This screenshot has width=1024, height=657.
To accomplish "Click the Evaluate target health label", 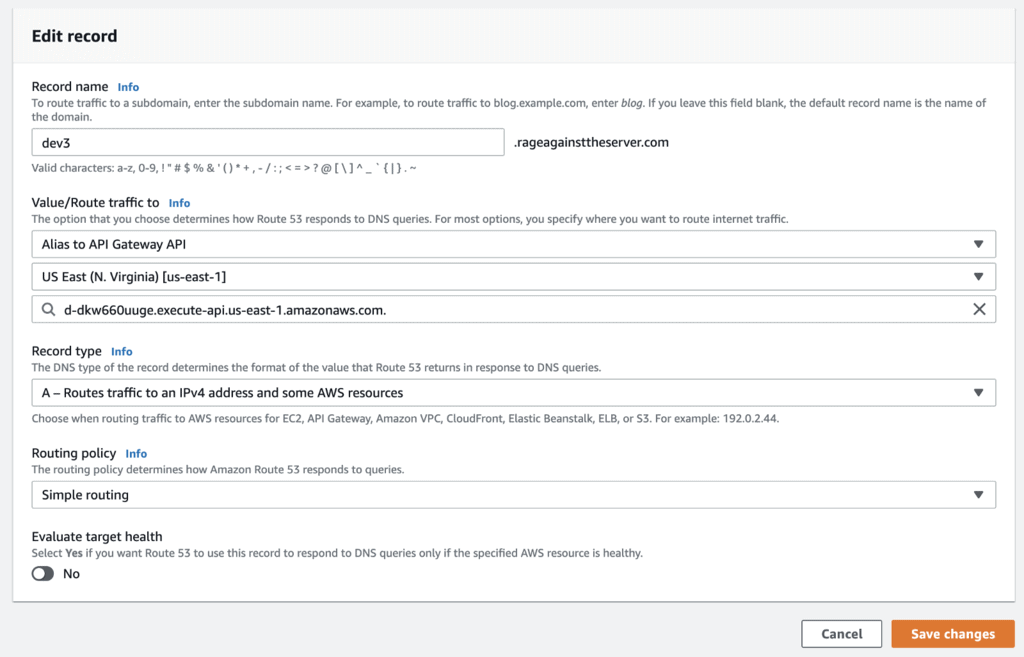I will 97,537.
